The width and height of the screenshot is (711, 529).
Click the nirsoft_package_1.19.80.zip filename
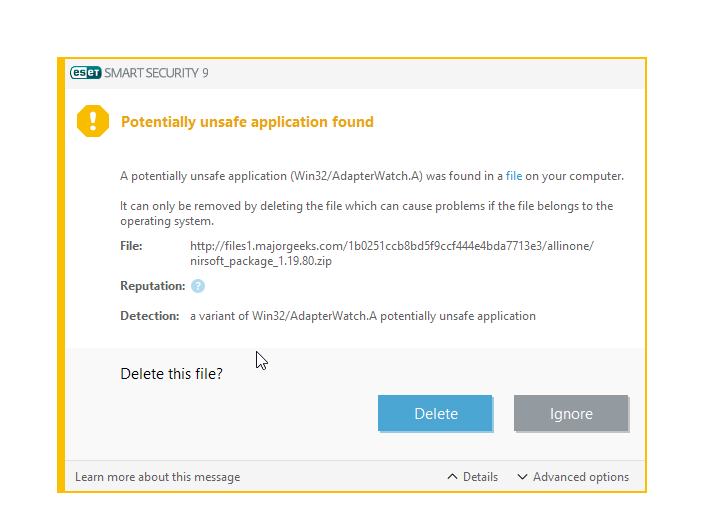click(261, 261)
